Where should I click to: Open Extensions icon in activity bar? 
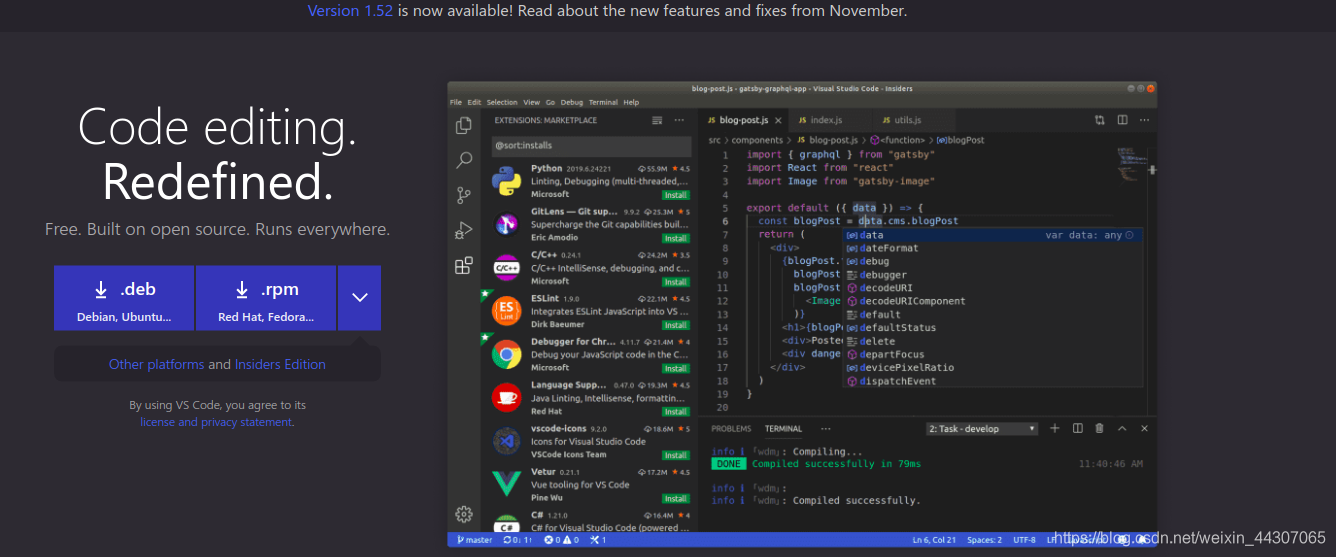point(463,265)
